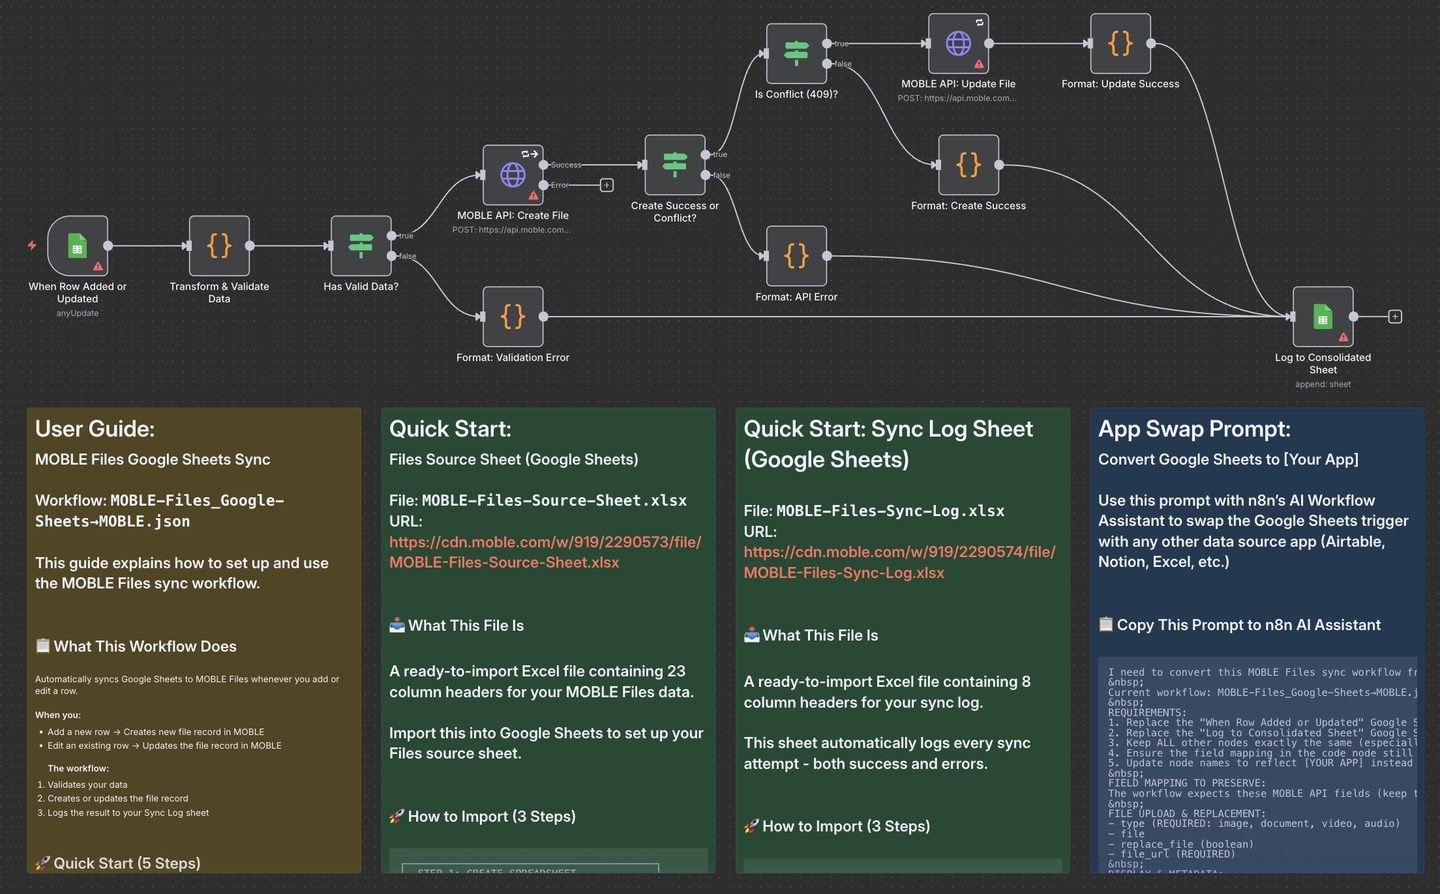This screenshot has width=1440, height=894.
Task: Open the Format: Validation Error node
Action: (x=512, y=317)
